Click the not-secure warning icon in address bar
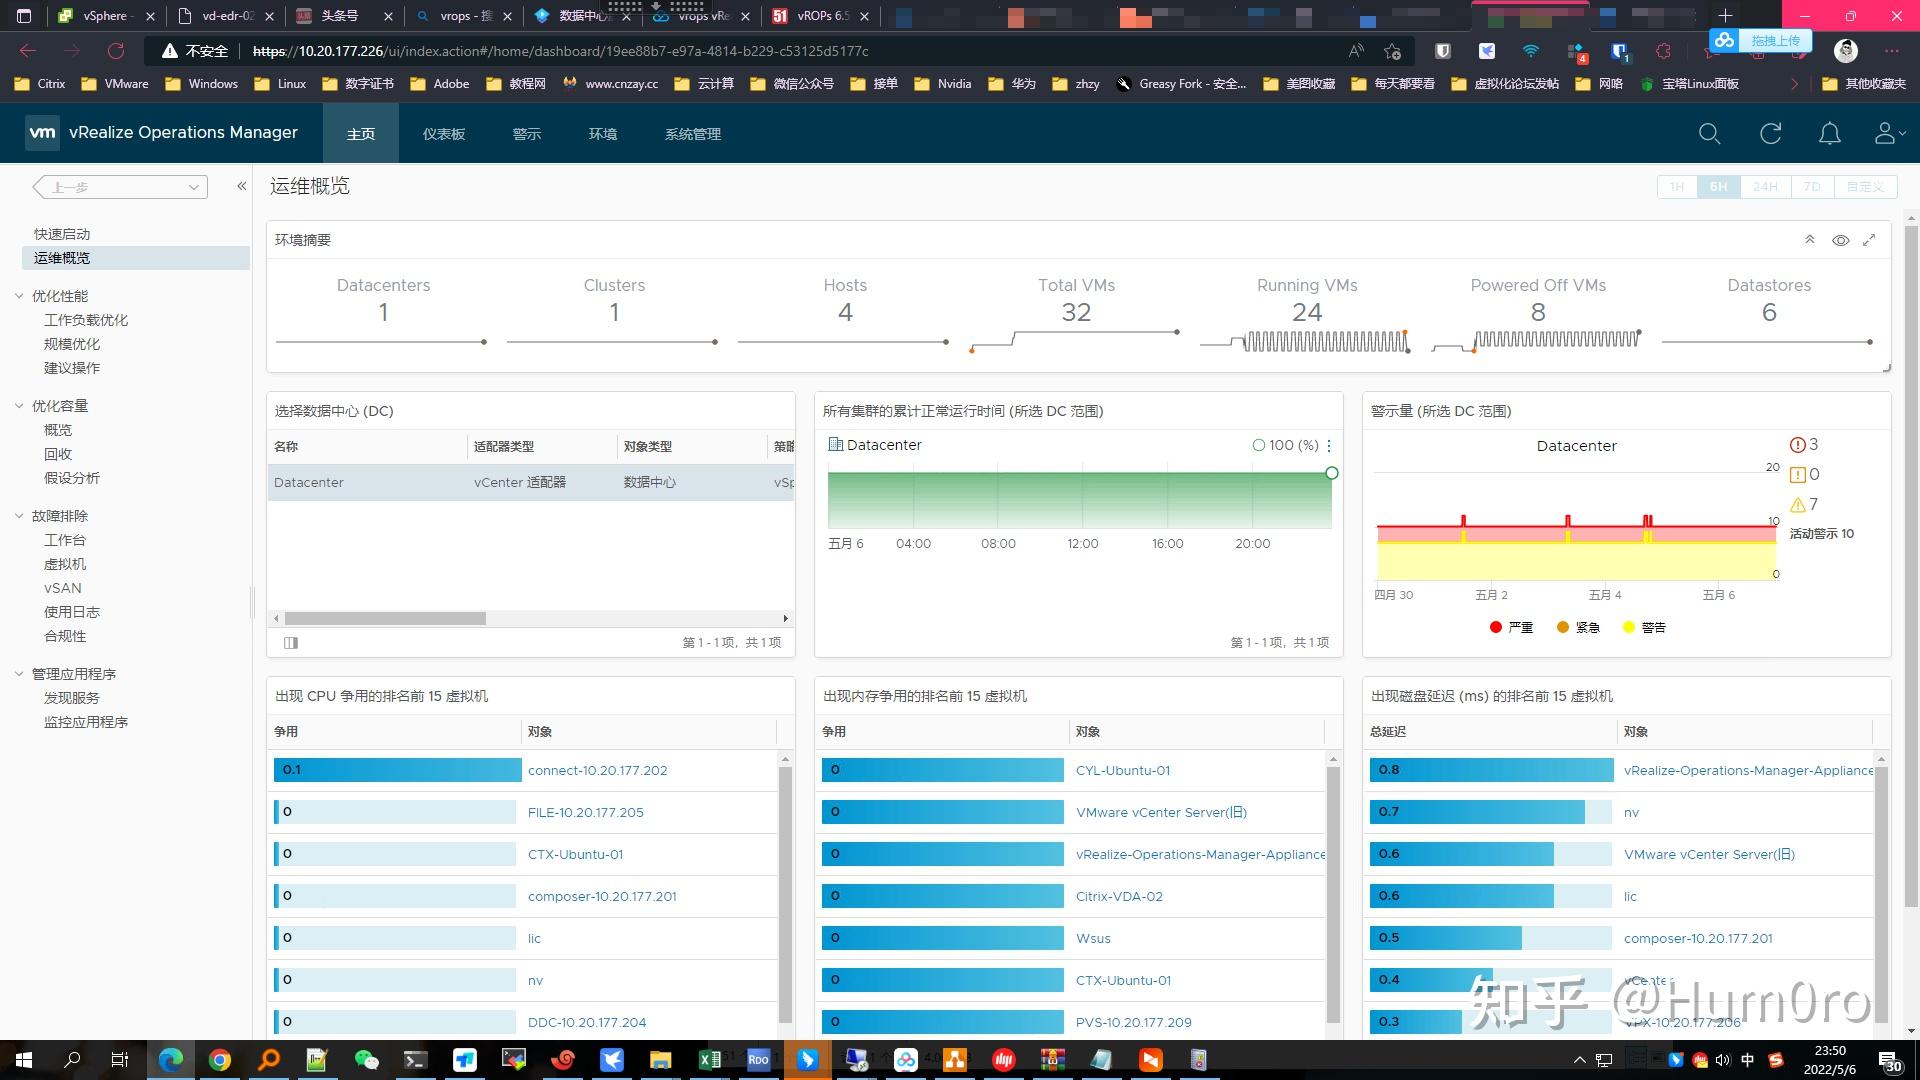Image resolution: width=1920 pixels, height=1080 pixels. [170, 51]
